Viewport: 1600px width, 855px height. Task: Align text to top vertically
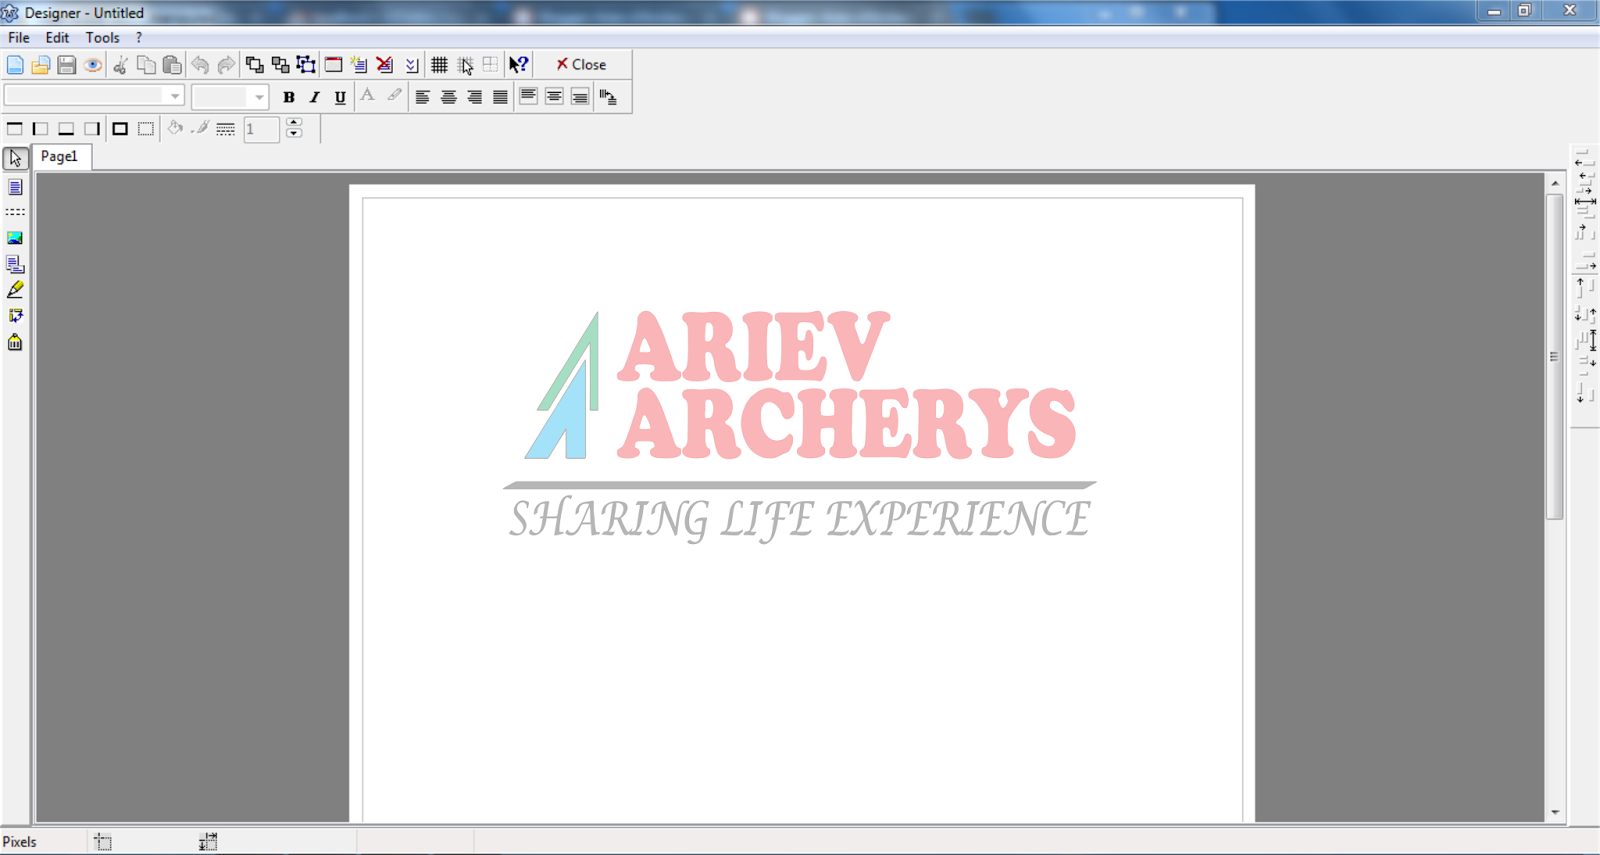coord(528,97)
